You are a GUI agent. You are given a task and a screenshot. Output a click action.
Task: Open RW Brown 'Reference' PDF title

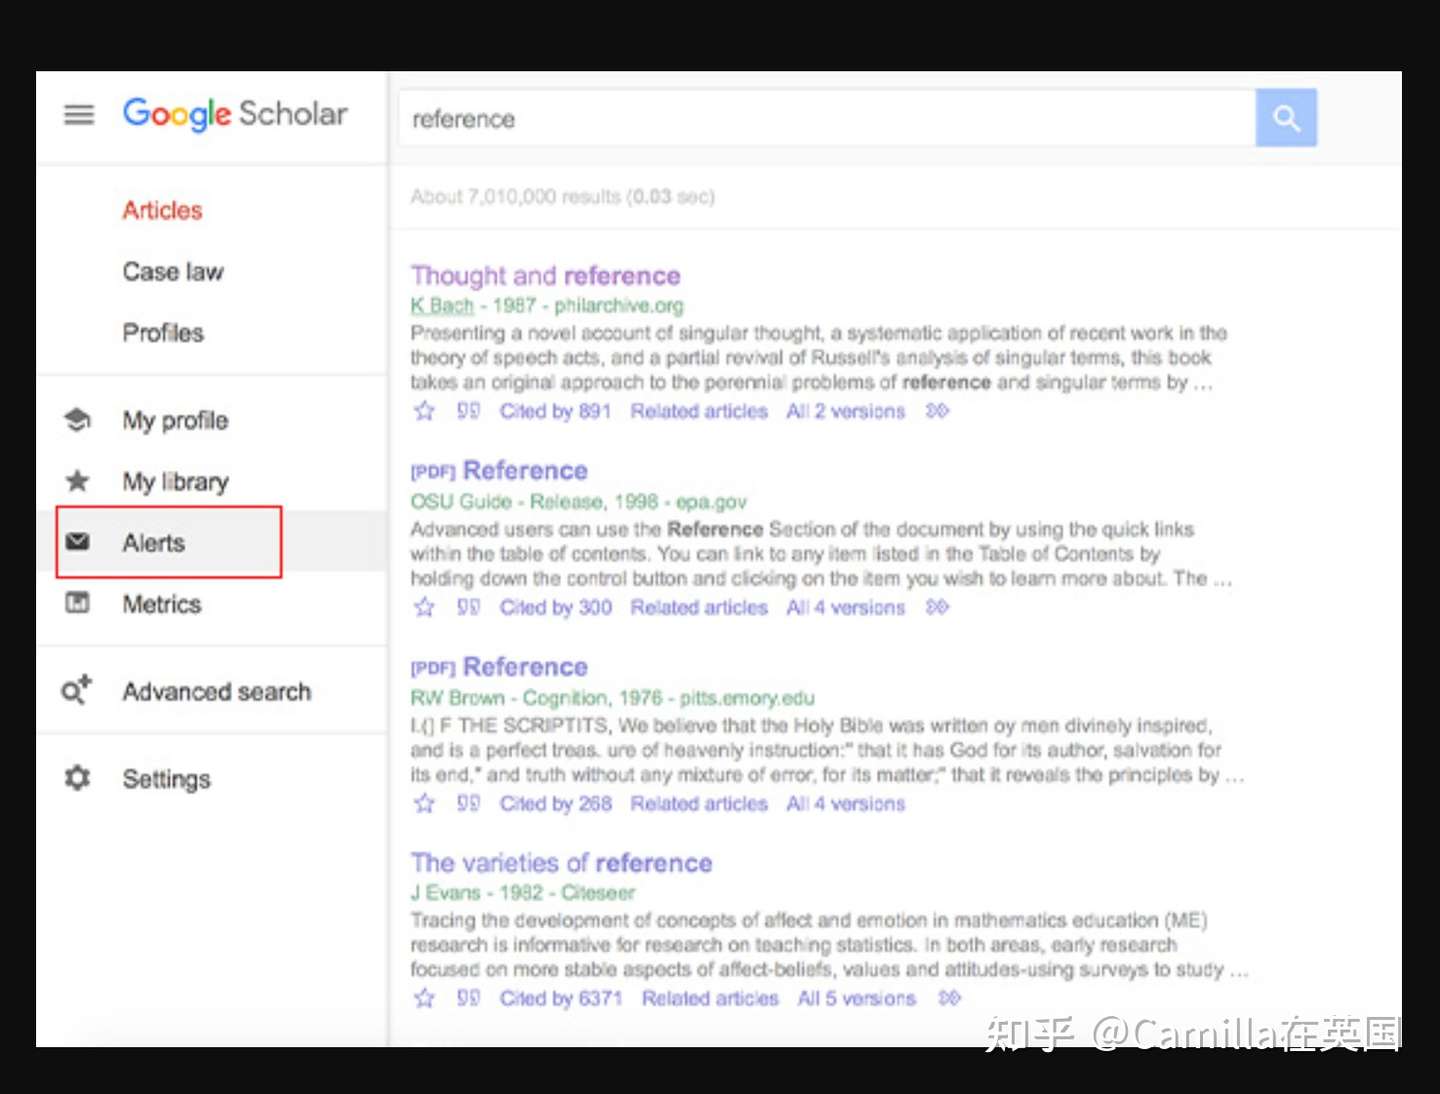[x=525, y=666]
